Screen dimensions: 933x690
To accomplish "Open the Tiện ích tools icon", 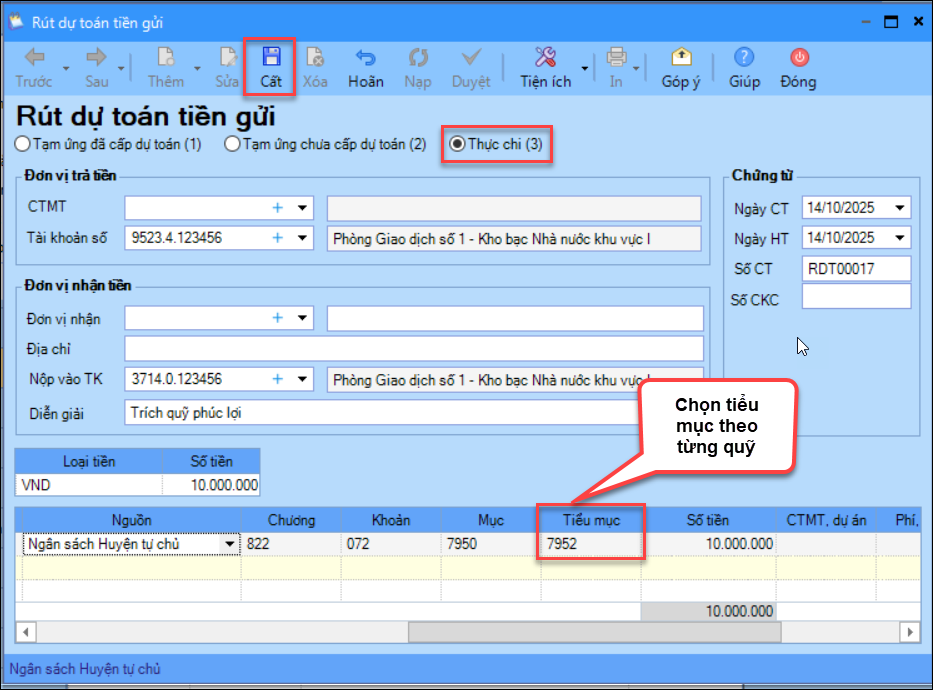I will 545,58.
